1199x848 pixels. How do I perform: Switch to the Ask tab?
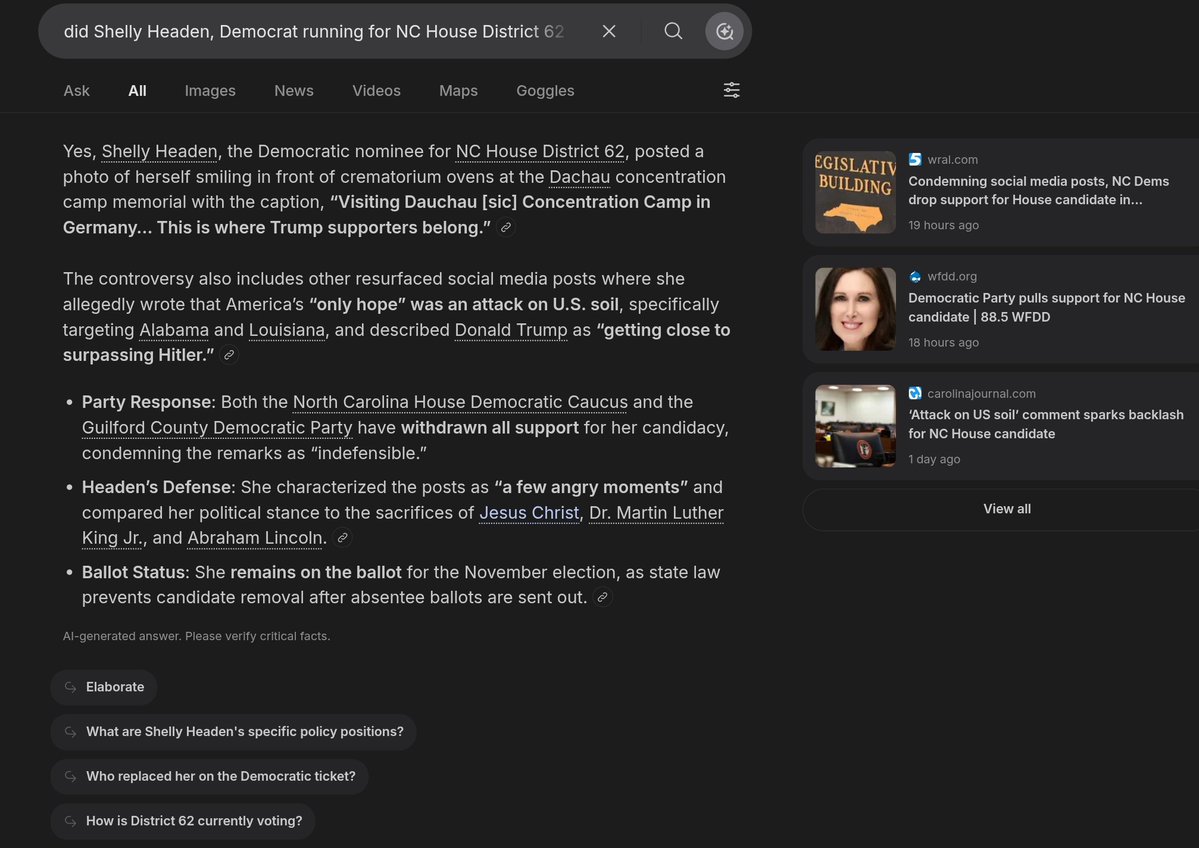[x=76, y=90]
